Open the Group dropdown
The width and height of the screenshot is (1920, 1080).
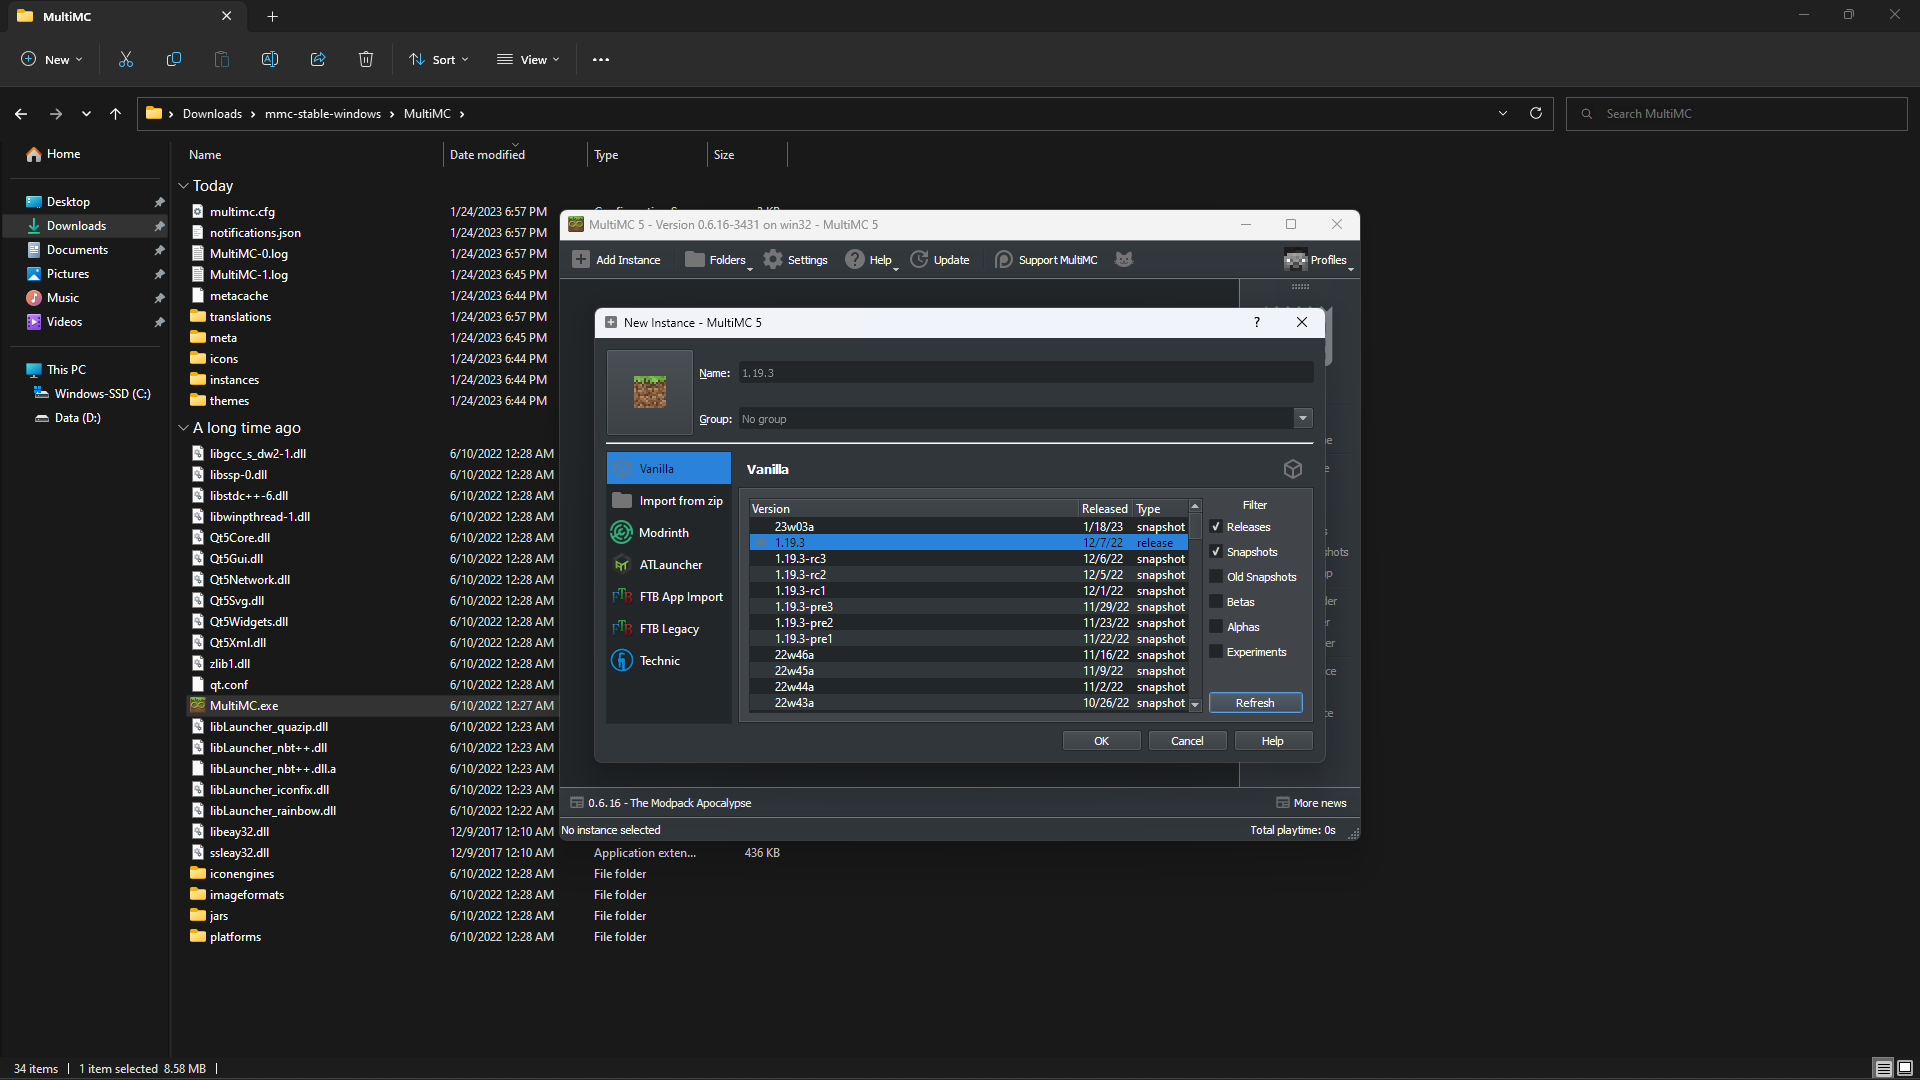coord(1303,418)
